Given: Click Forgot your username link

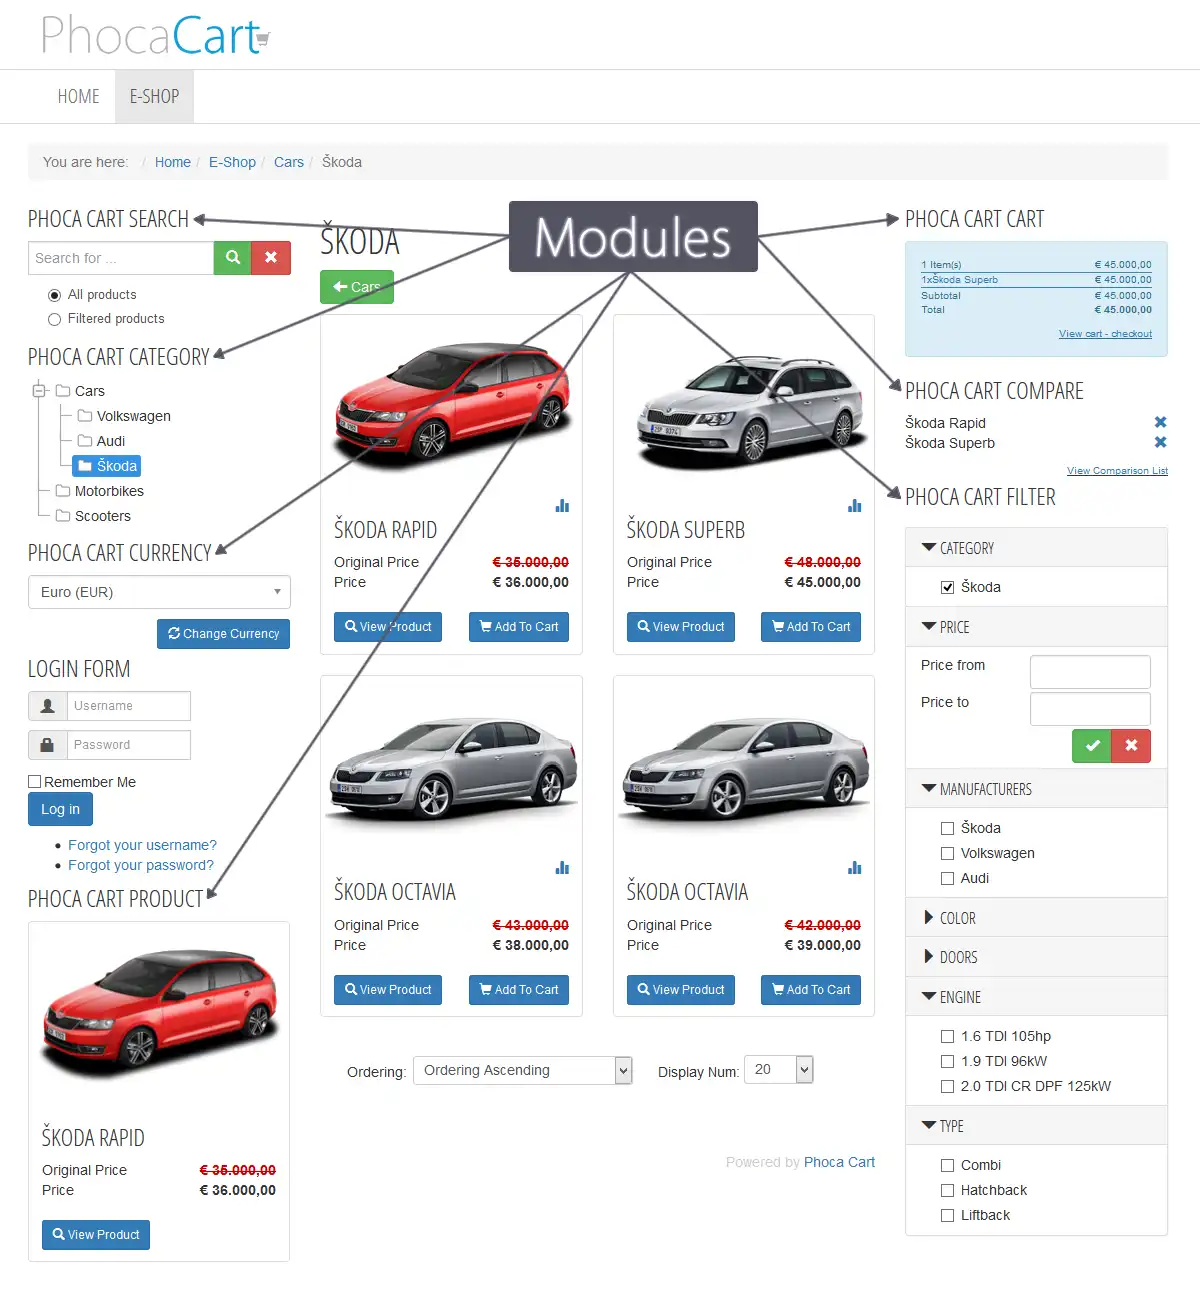Looking at the screenshot, I should point(142,845).
